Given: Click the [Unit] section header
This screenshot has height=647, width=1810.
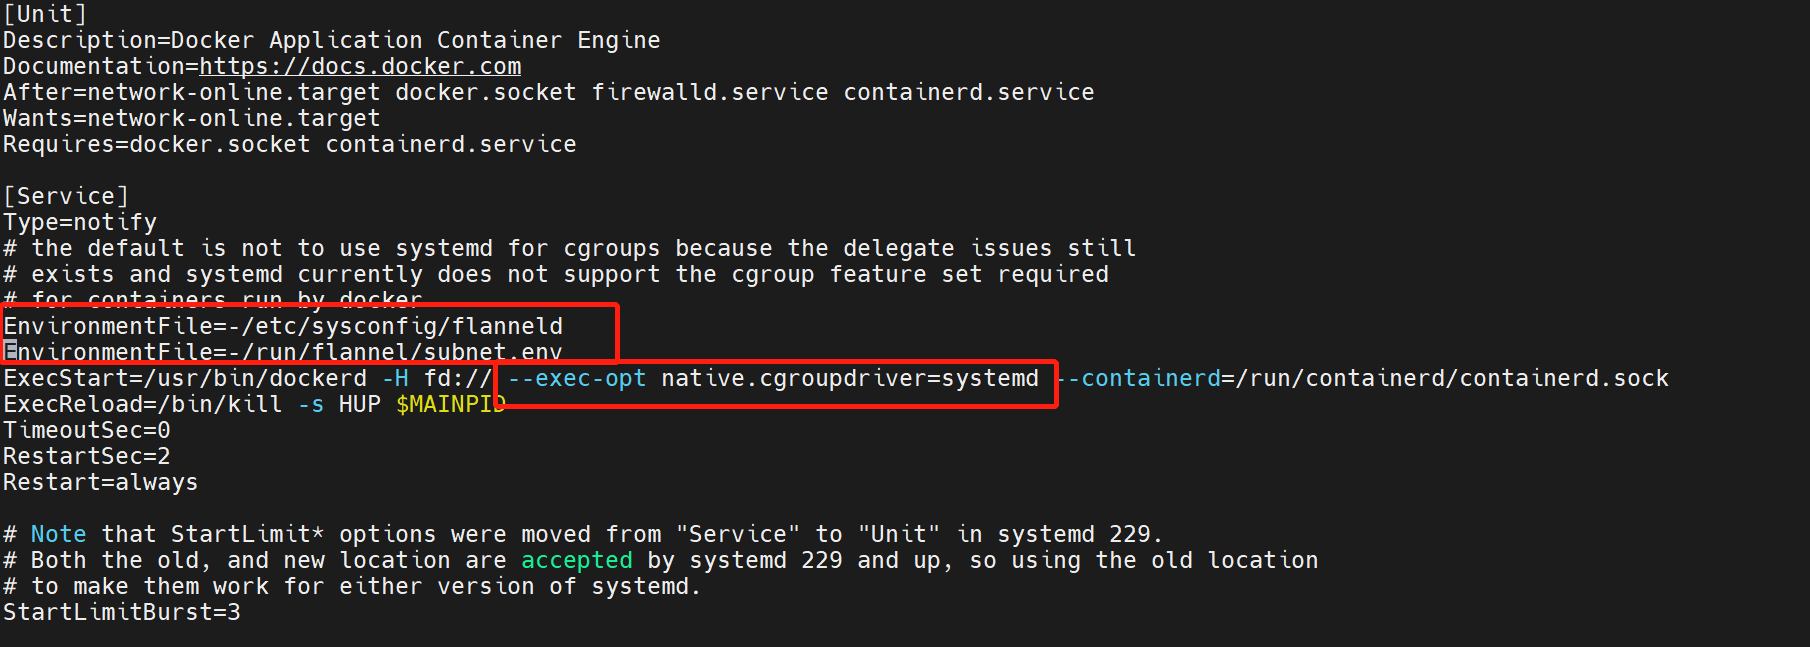Looking at the screenshot, I should click(45, 14).
